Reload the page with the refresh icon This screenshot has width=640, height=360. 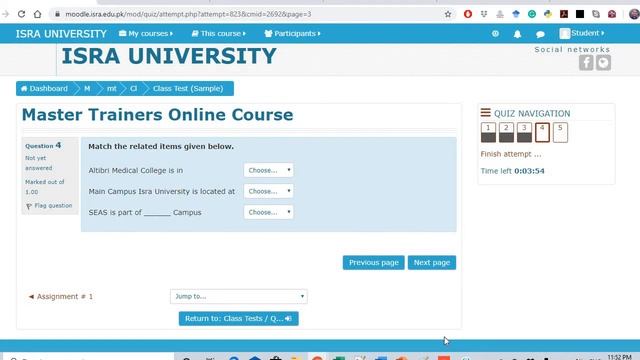tap(21, 14)
